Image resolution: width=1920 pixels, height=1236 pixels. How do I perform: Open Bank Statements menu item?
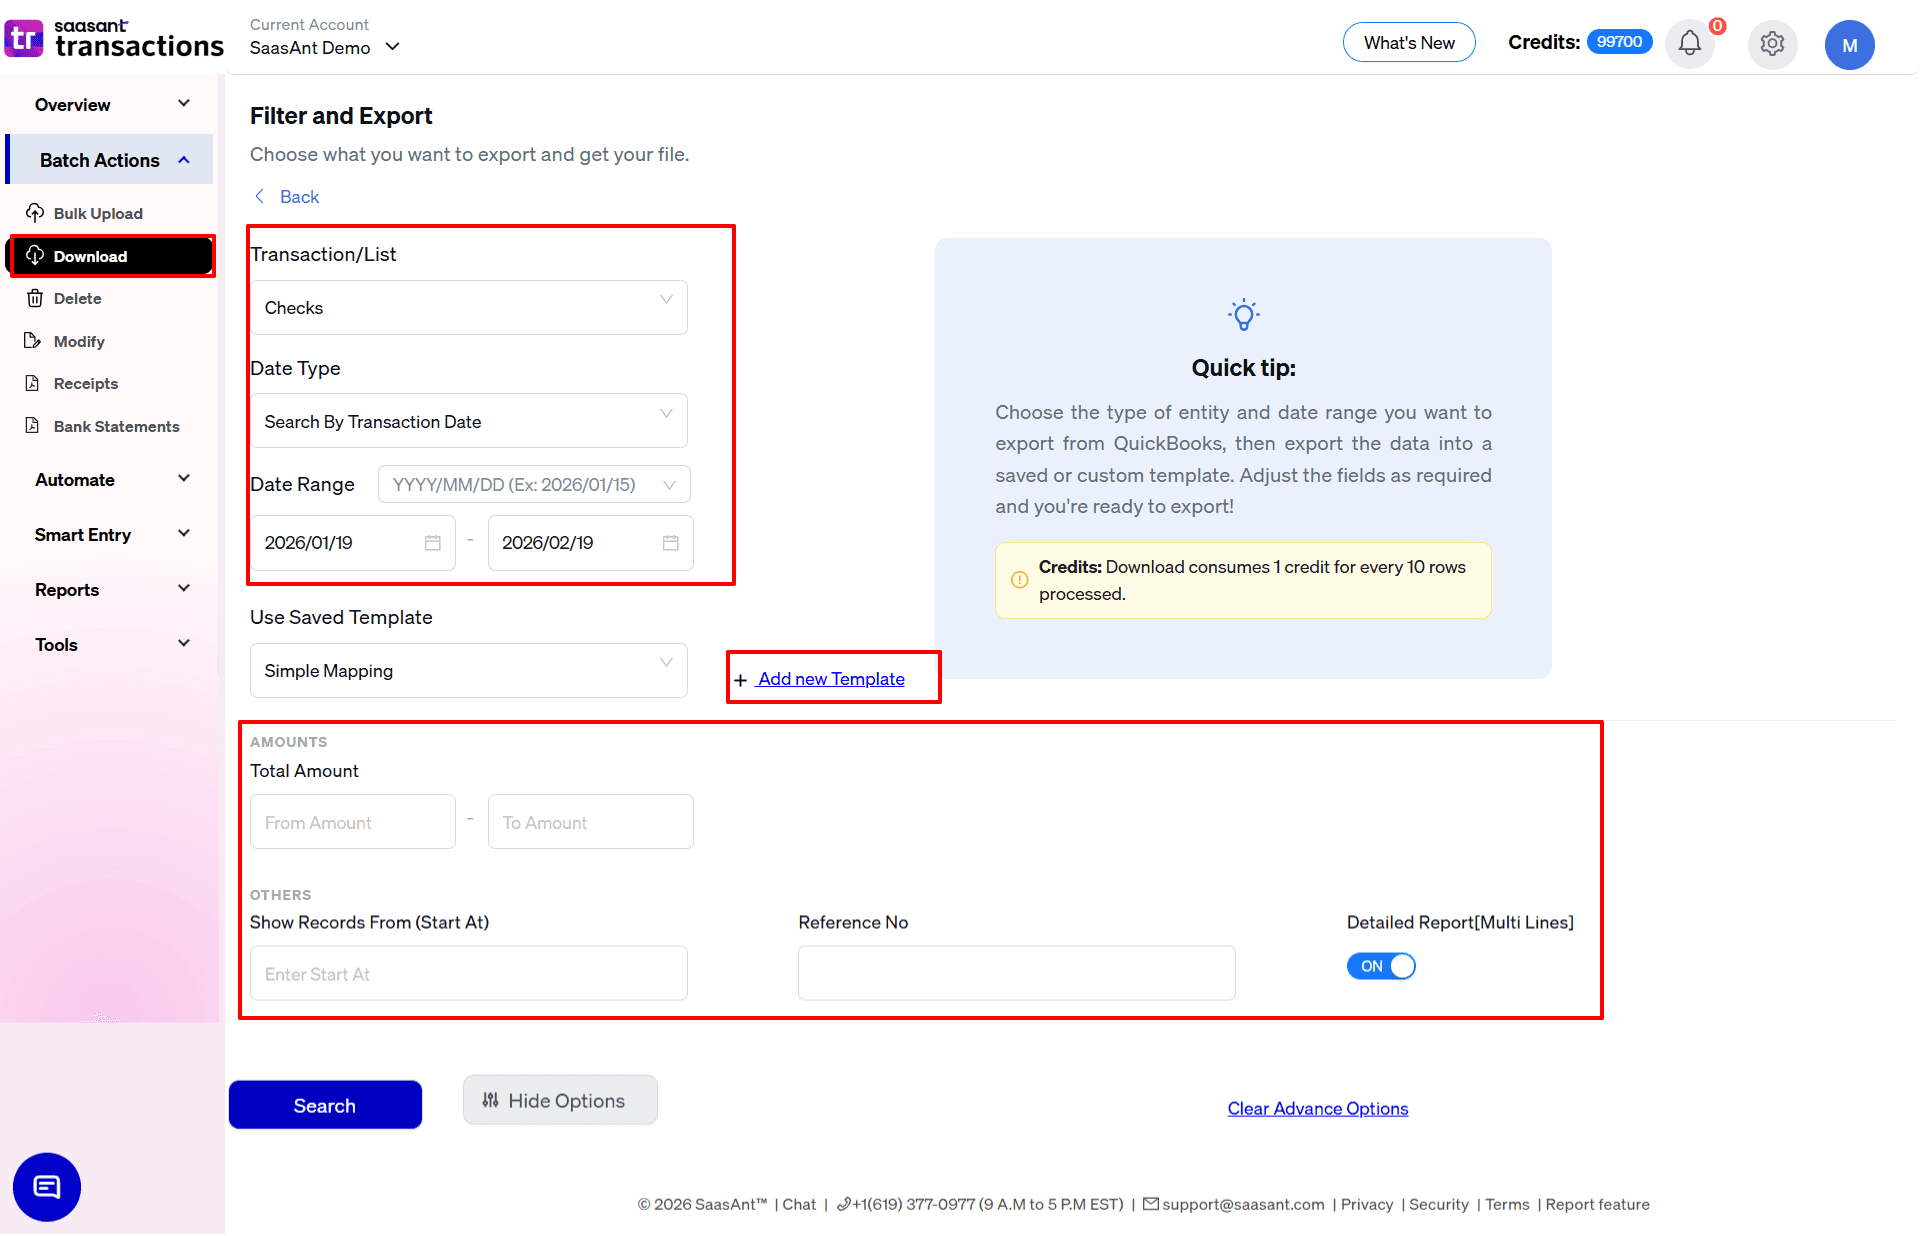tap(116, 427)
